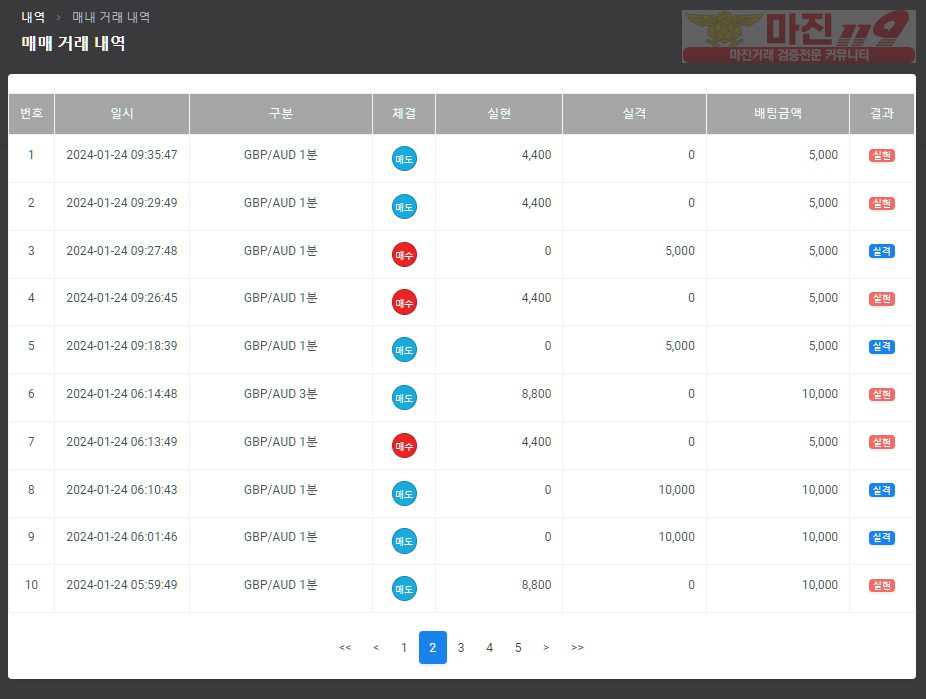This screenshot has width=926, height=699.
Task: Click the 실현 result tag in row 1
Action: pos(882,155)
